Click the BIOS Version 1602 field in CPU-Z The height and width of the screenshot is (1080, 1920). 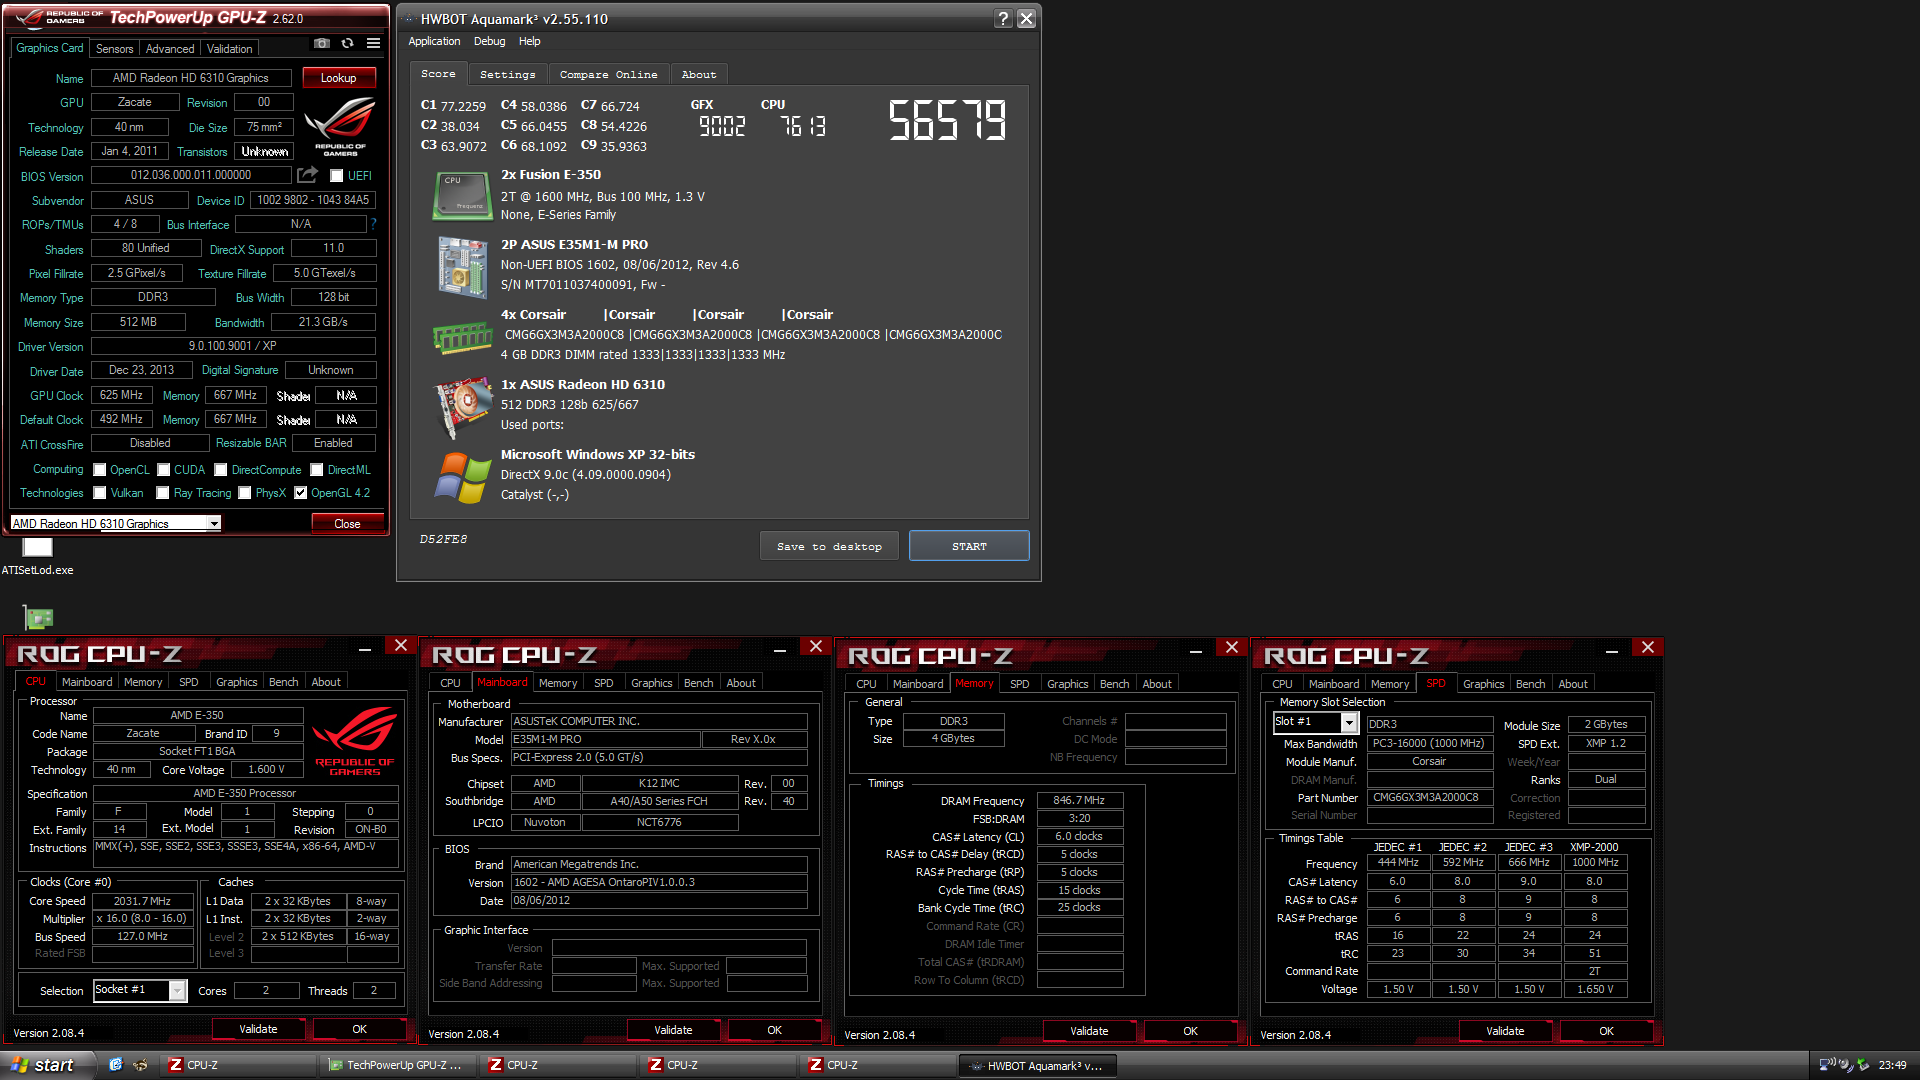659,882
